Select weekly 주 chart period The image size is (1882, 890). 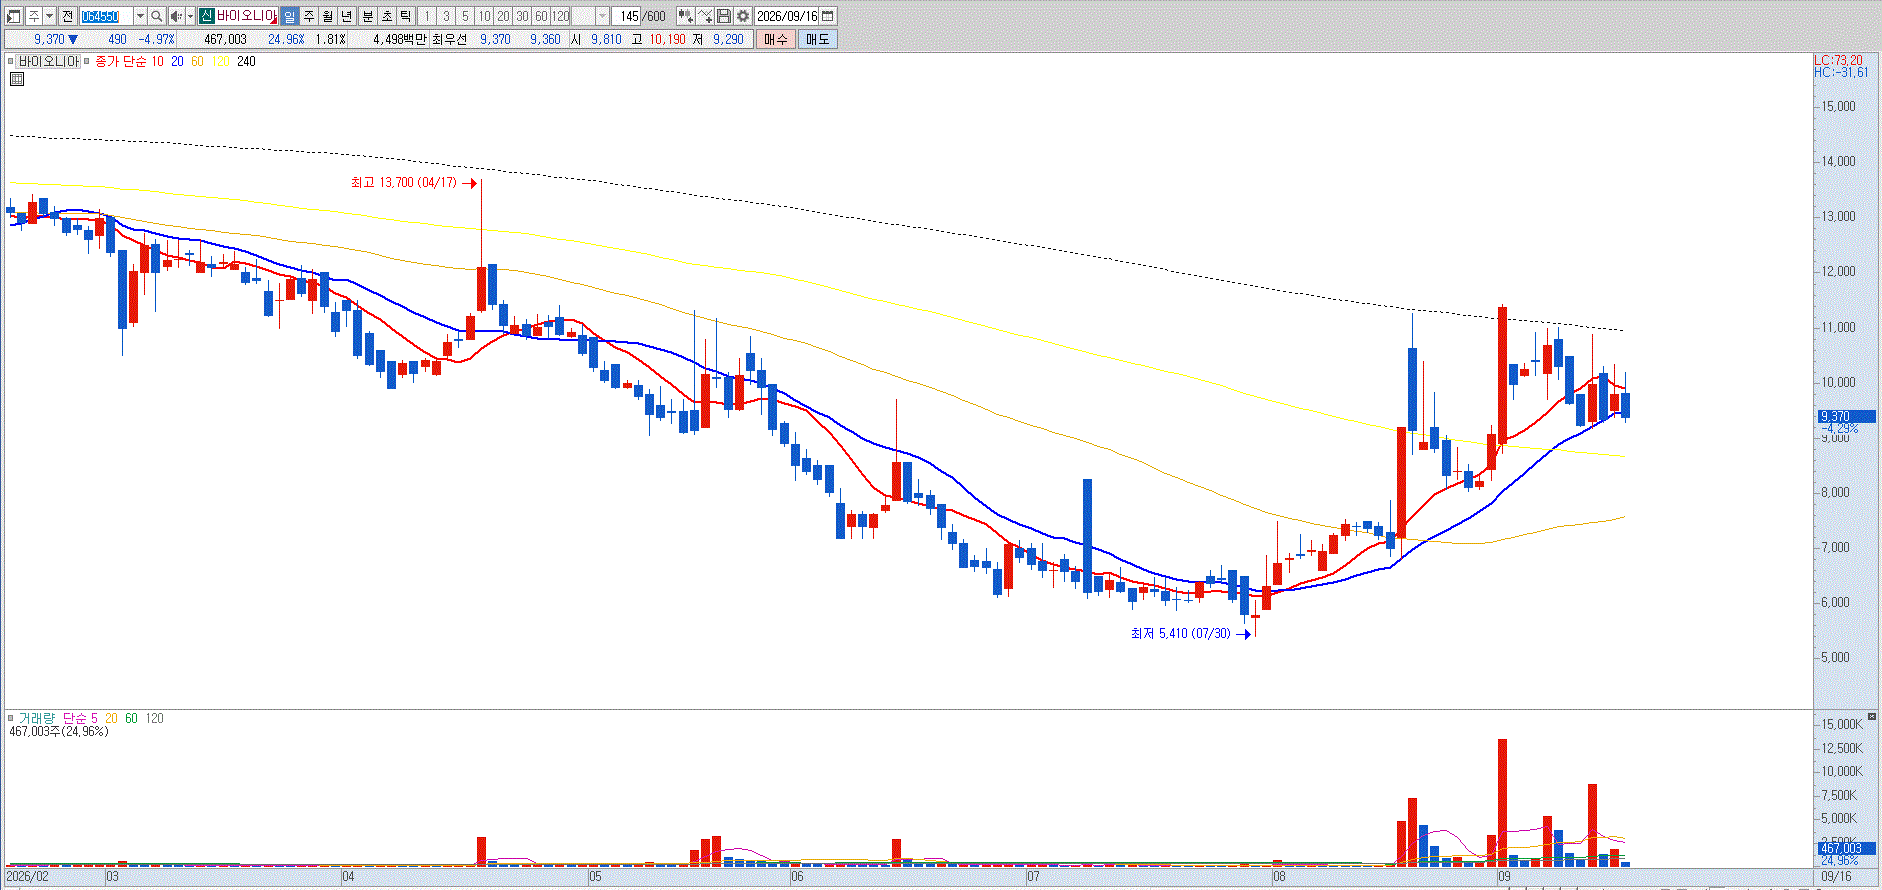click(x=309, y=16)
